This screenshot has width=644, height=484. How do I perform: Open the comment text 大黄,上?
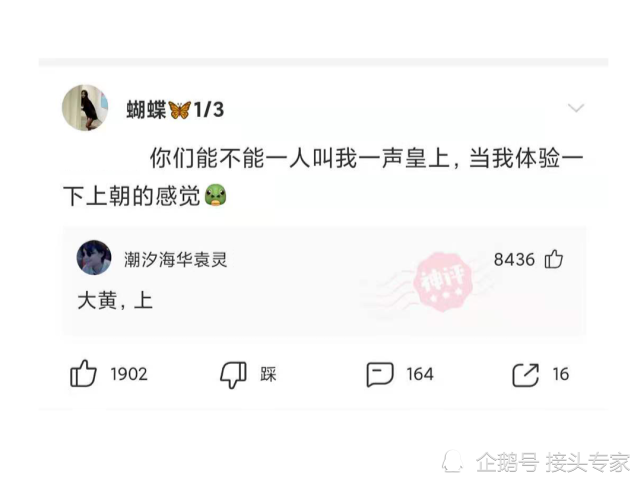[115, 301]
